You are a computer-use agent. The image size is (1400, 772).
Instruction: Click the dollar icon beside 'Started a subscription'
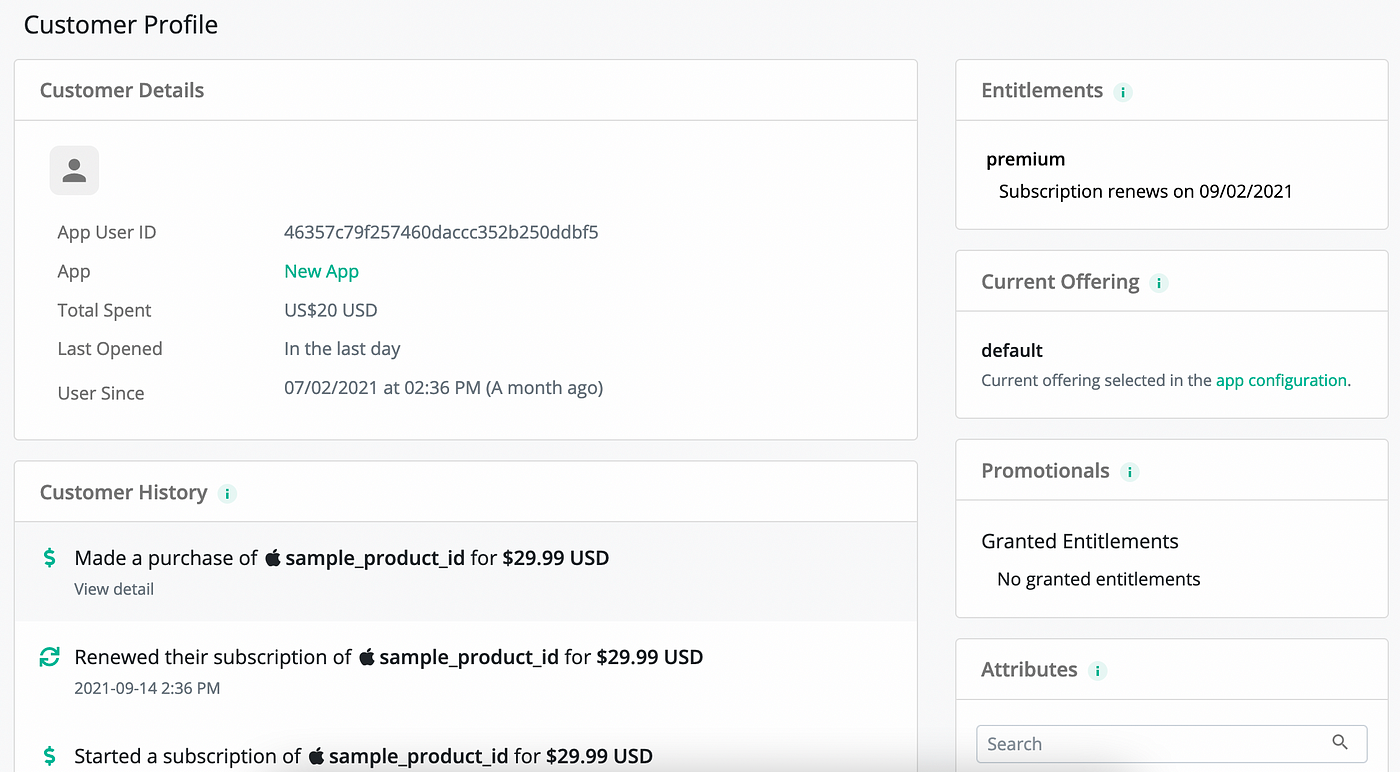50,756
